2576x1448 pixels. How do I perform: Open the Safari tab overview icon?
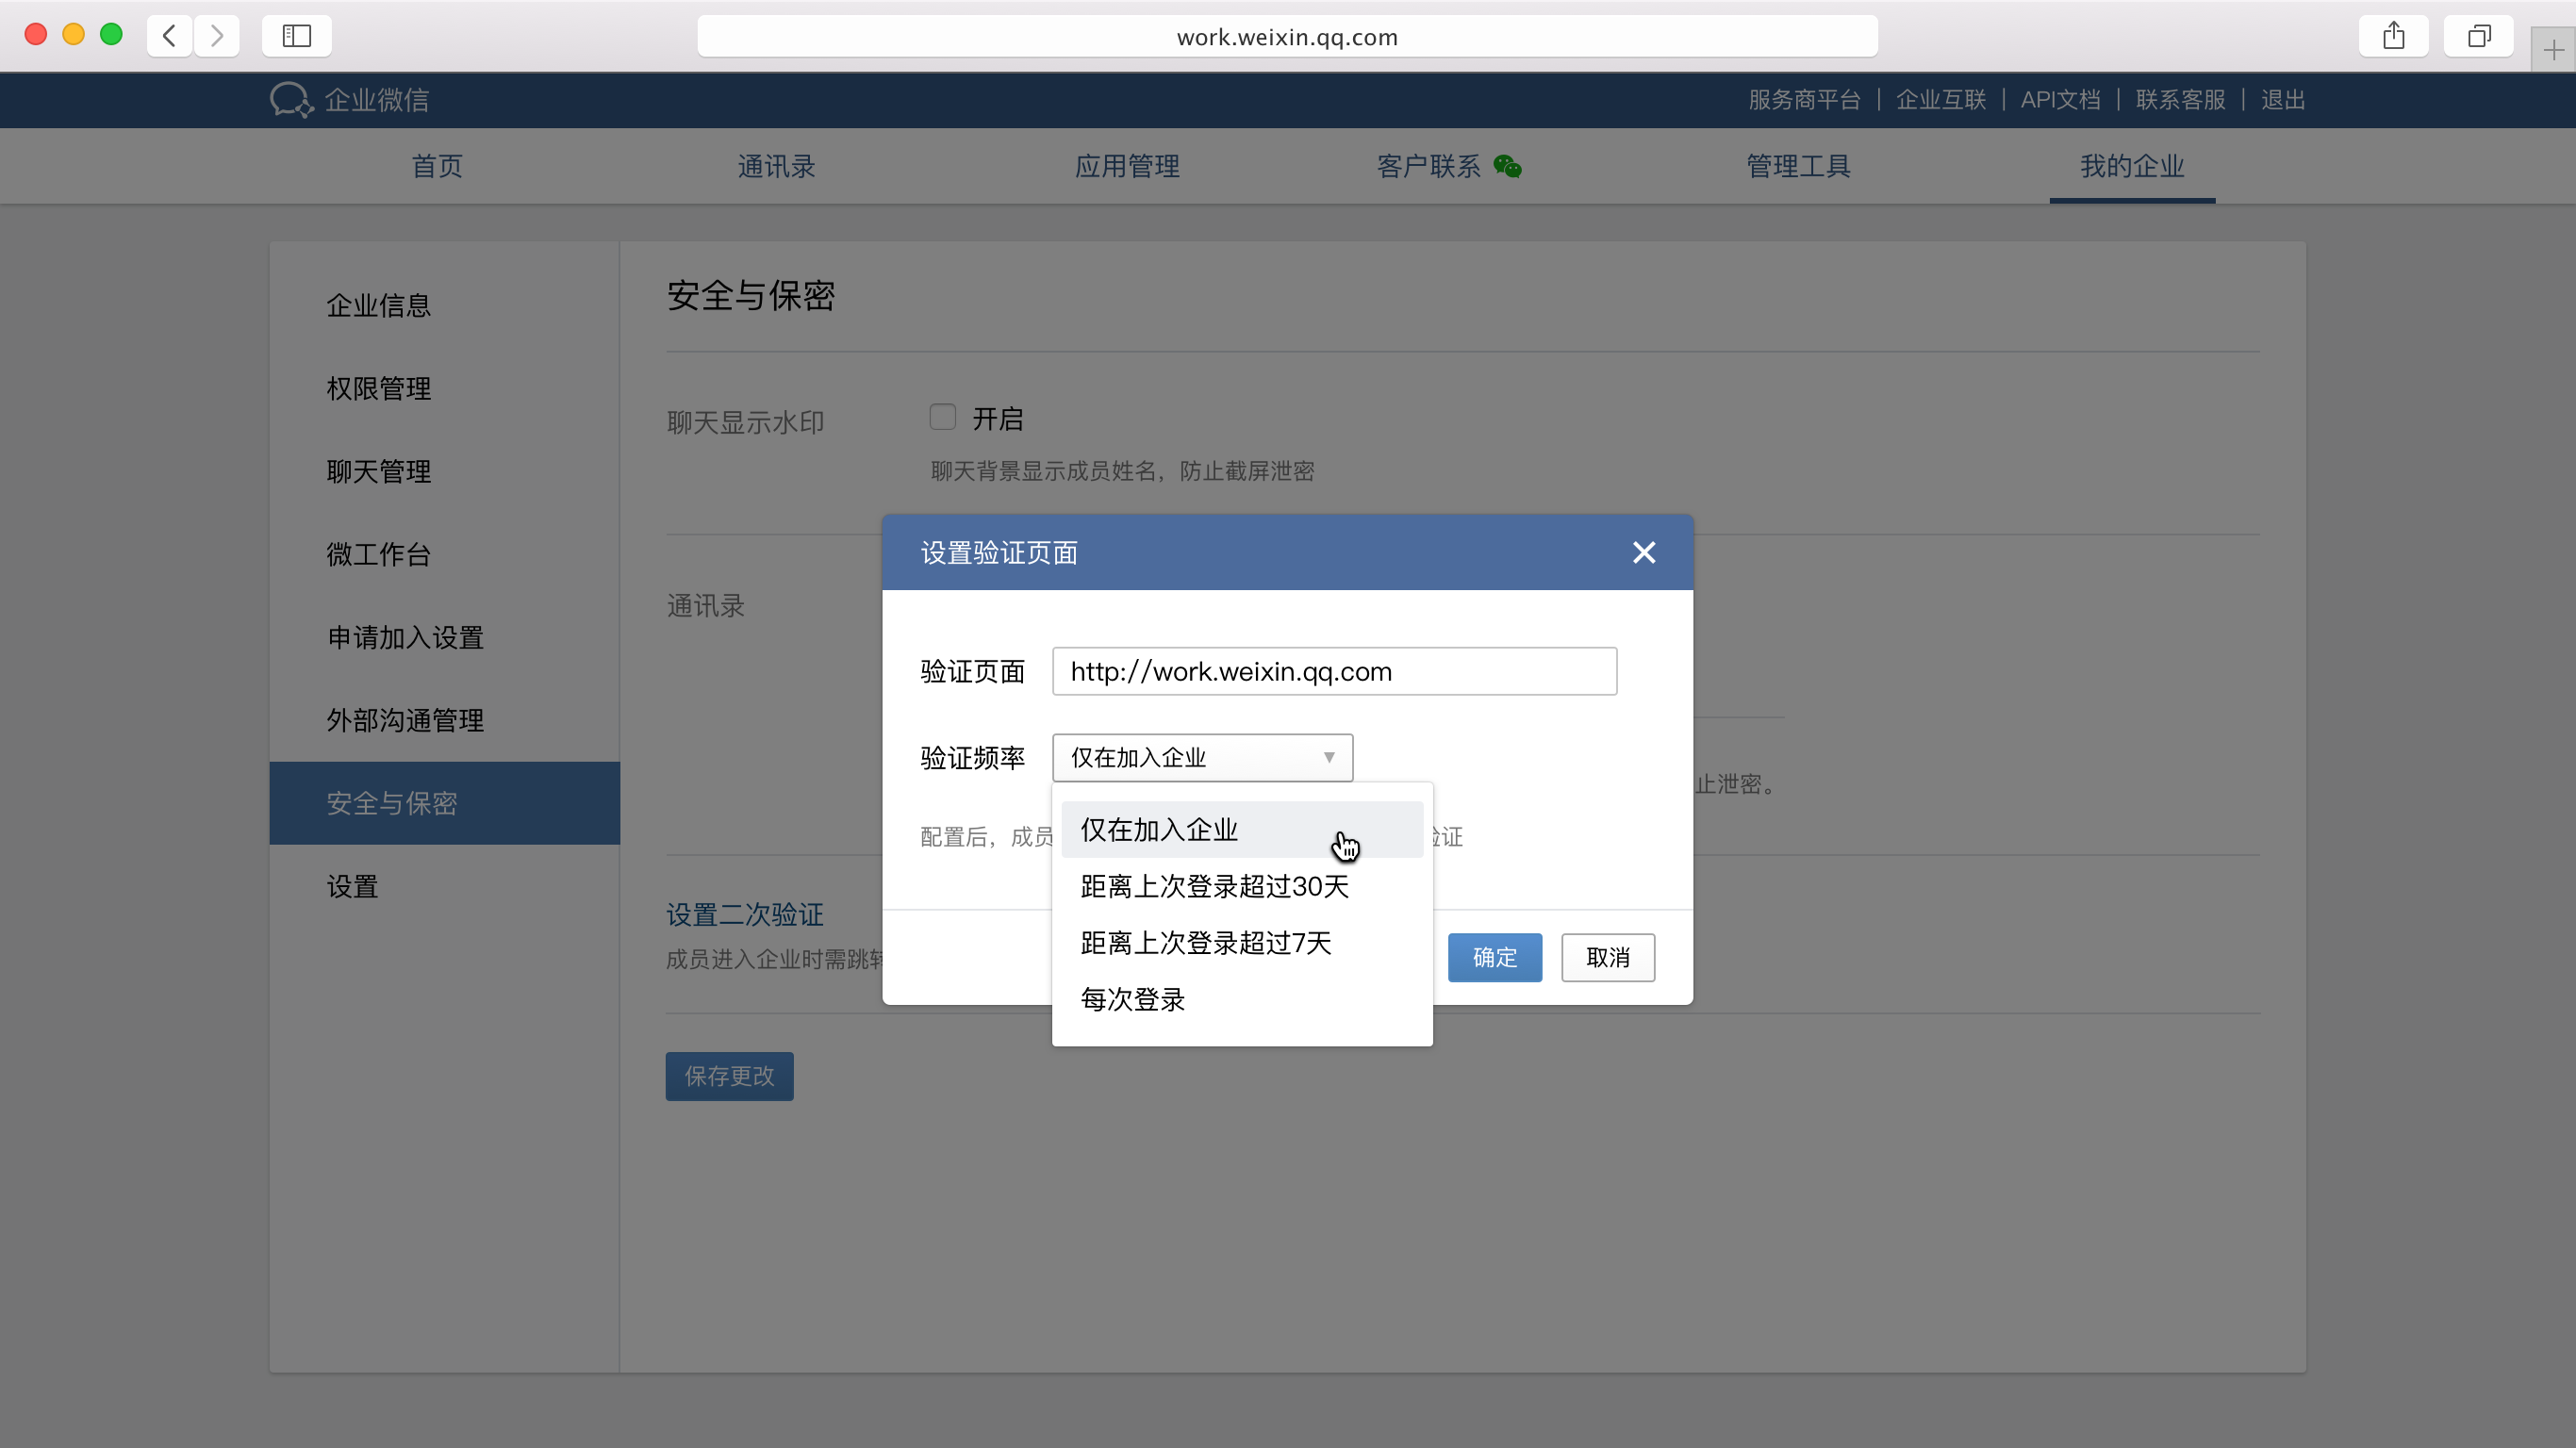click(x=2478, y=36)
